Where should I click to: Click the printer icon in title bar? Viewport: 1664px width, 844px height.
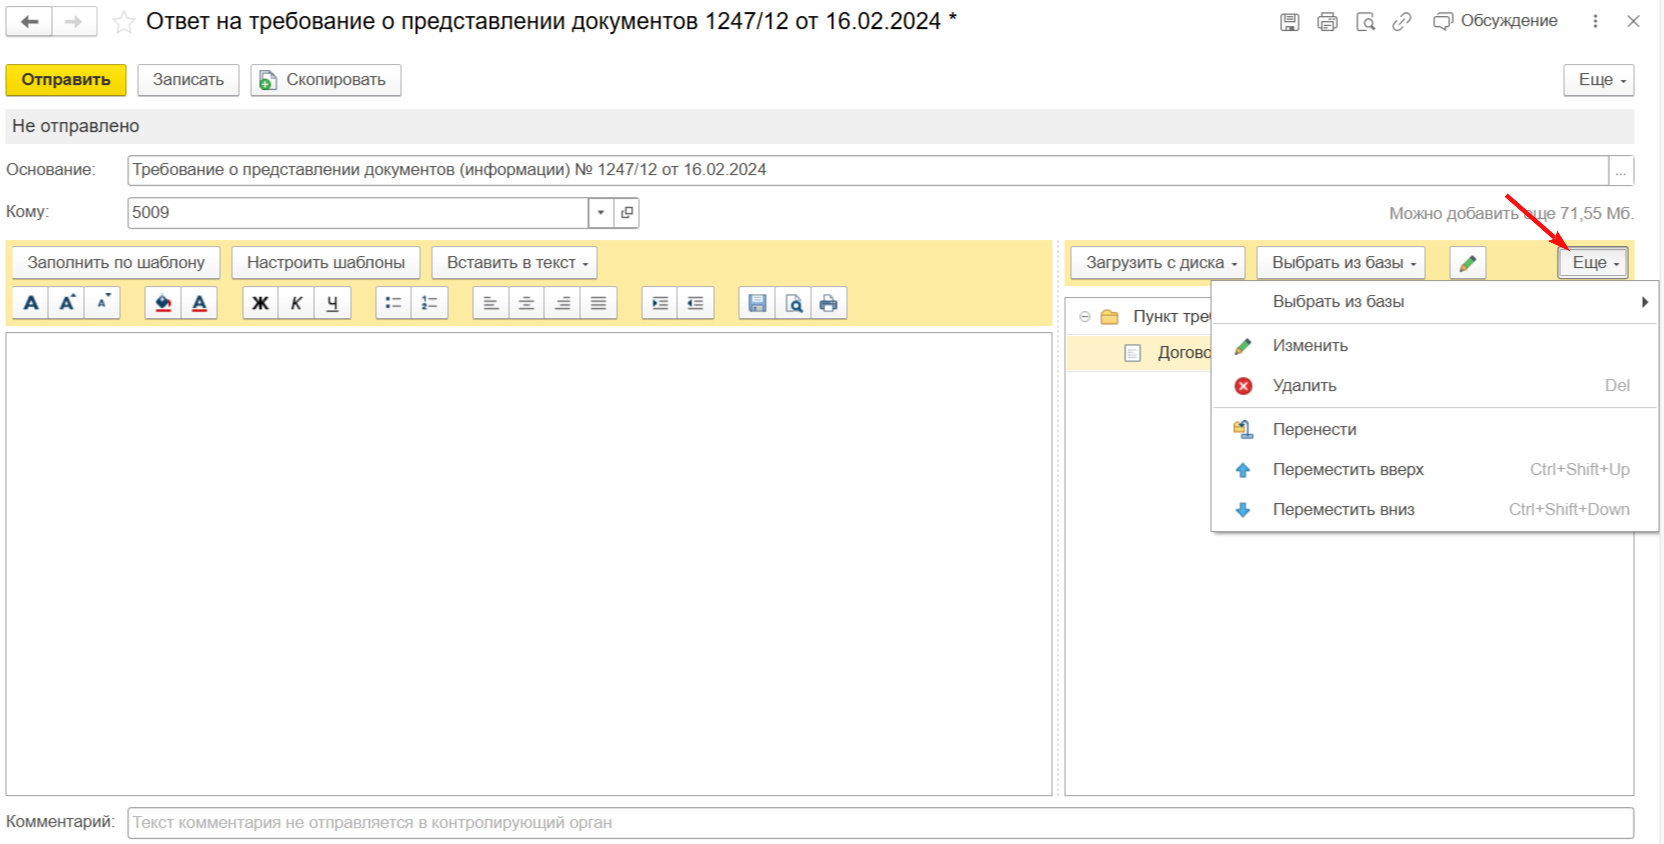(1327, 22)
